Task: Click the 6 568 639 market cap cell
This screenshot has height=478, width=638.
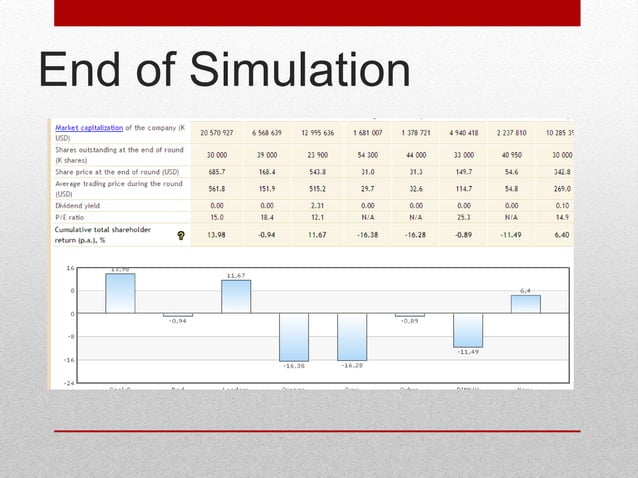Action: 267,133
